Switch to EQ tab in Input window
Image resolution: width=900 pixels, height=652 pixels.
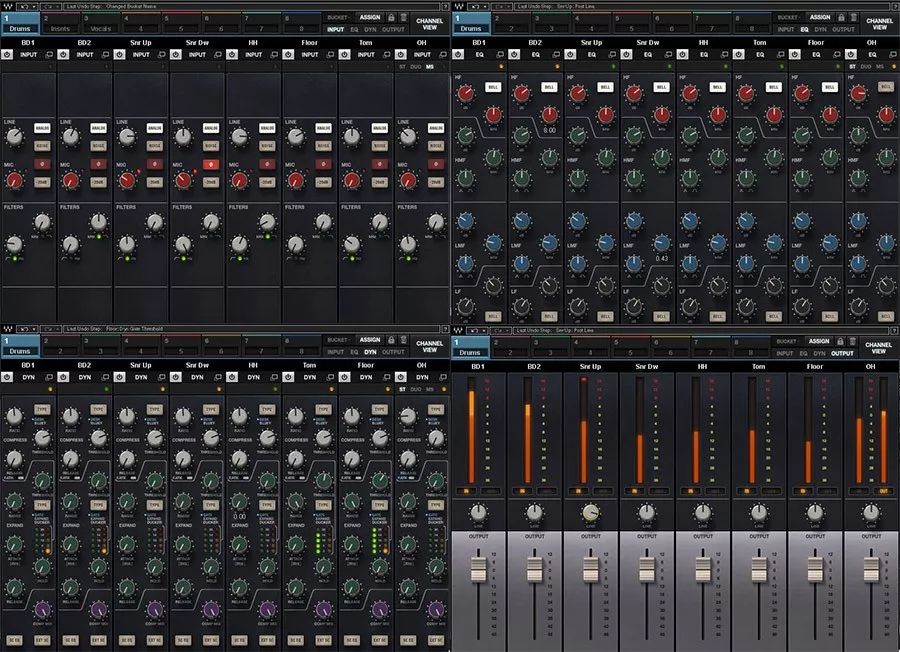(x=355, y=29)
